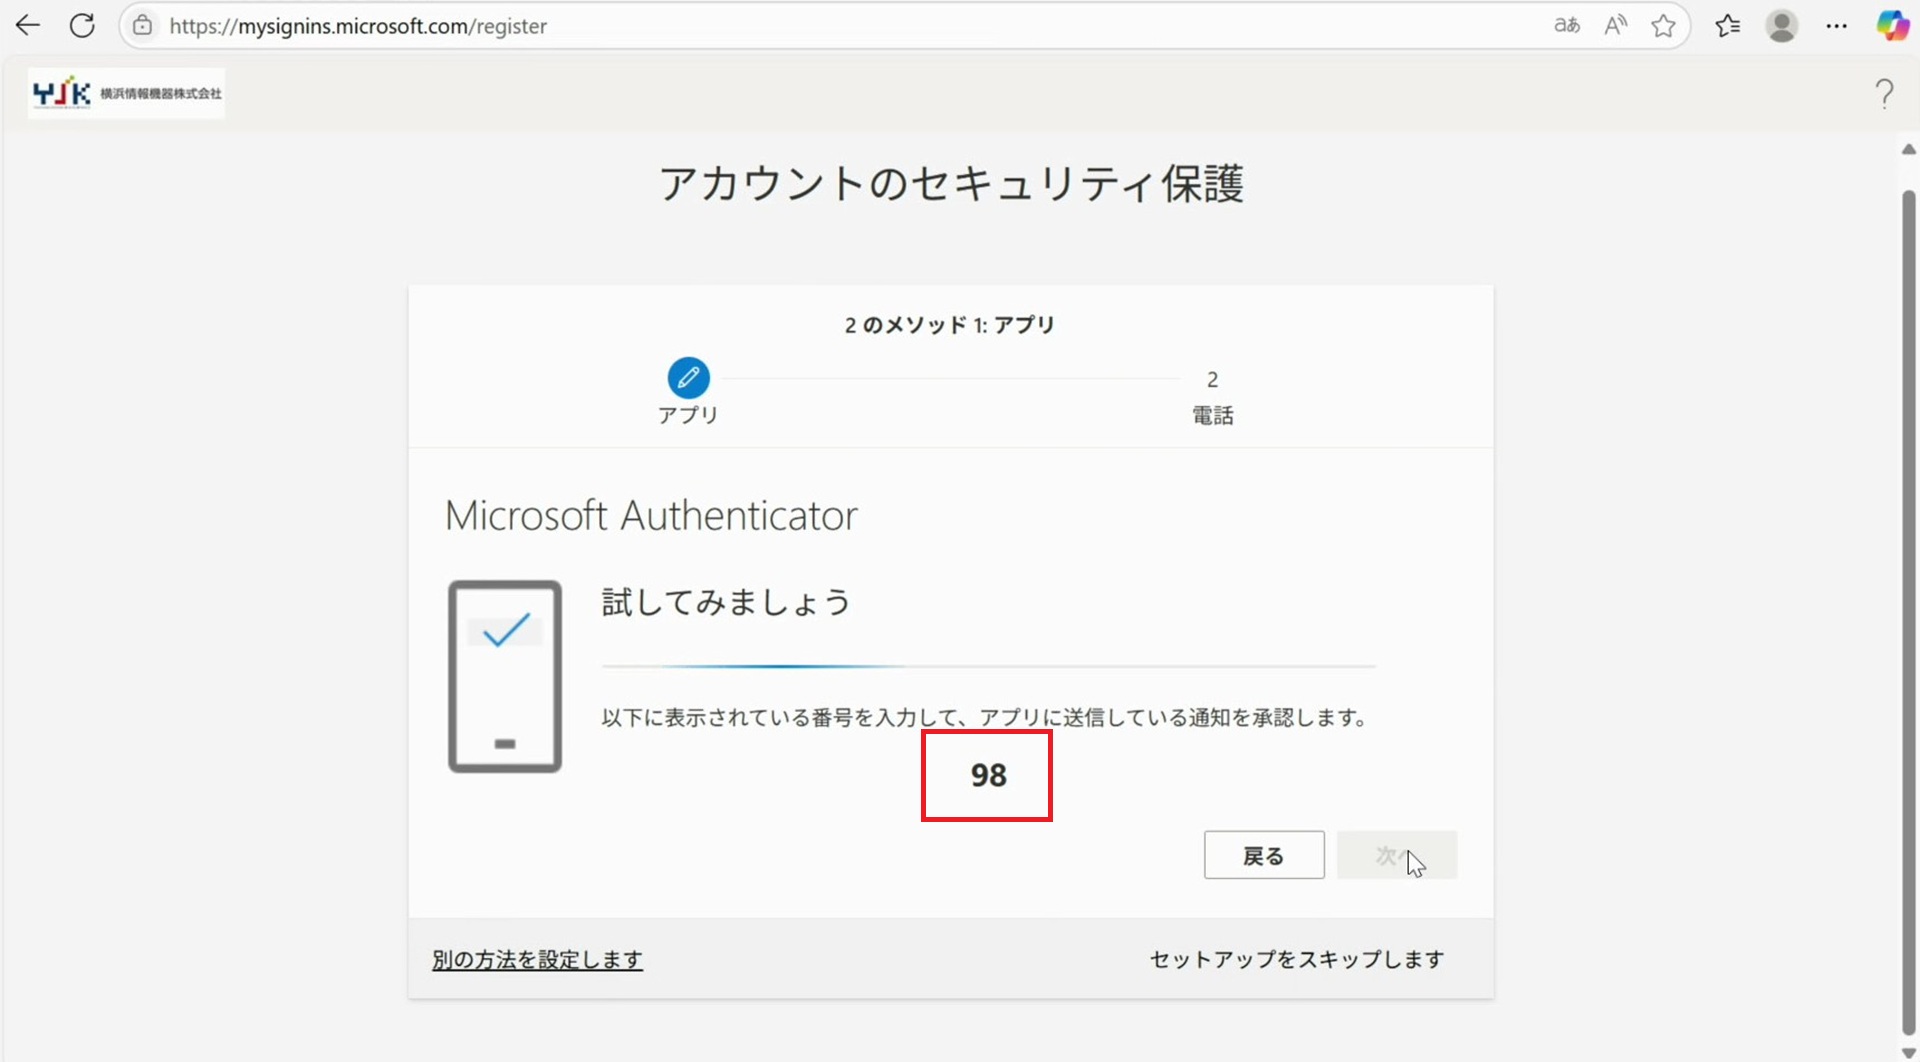The height and width of the screenshot is (1062, 1920).
Task: Click the address bar URL field
Action: (x=800, y=26)
